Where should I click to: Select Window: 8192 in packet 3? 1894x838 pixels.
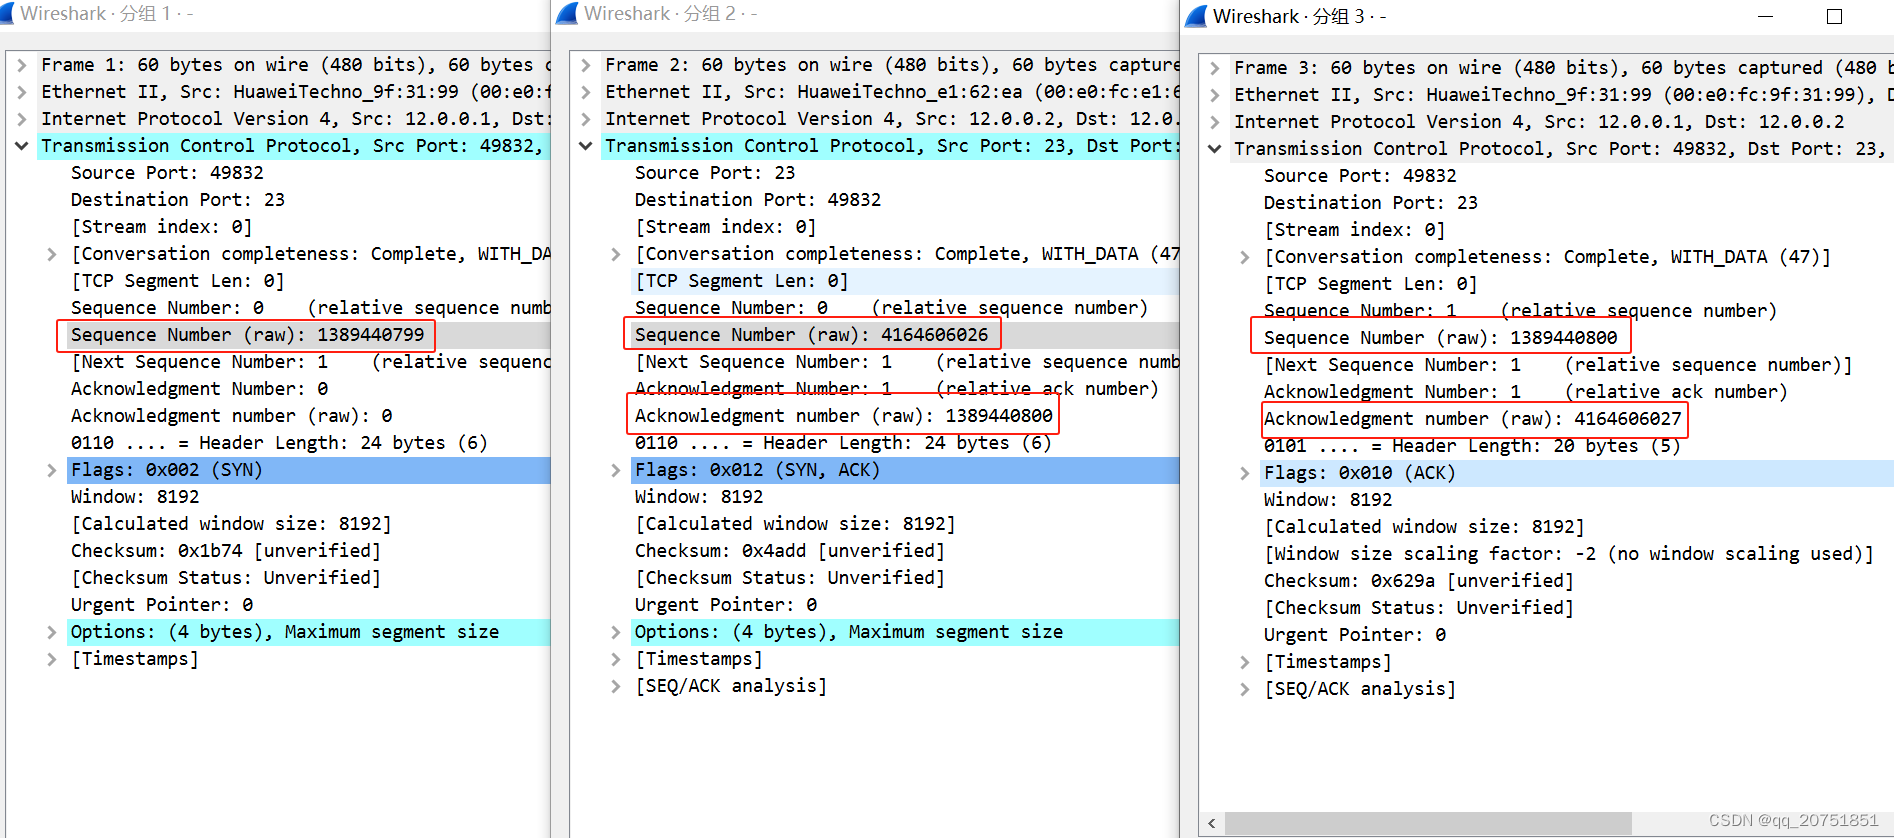click(x=1328, y=500)
